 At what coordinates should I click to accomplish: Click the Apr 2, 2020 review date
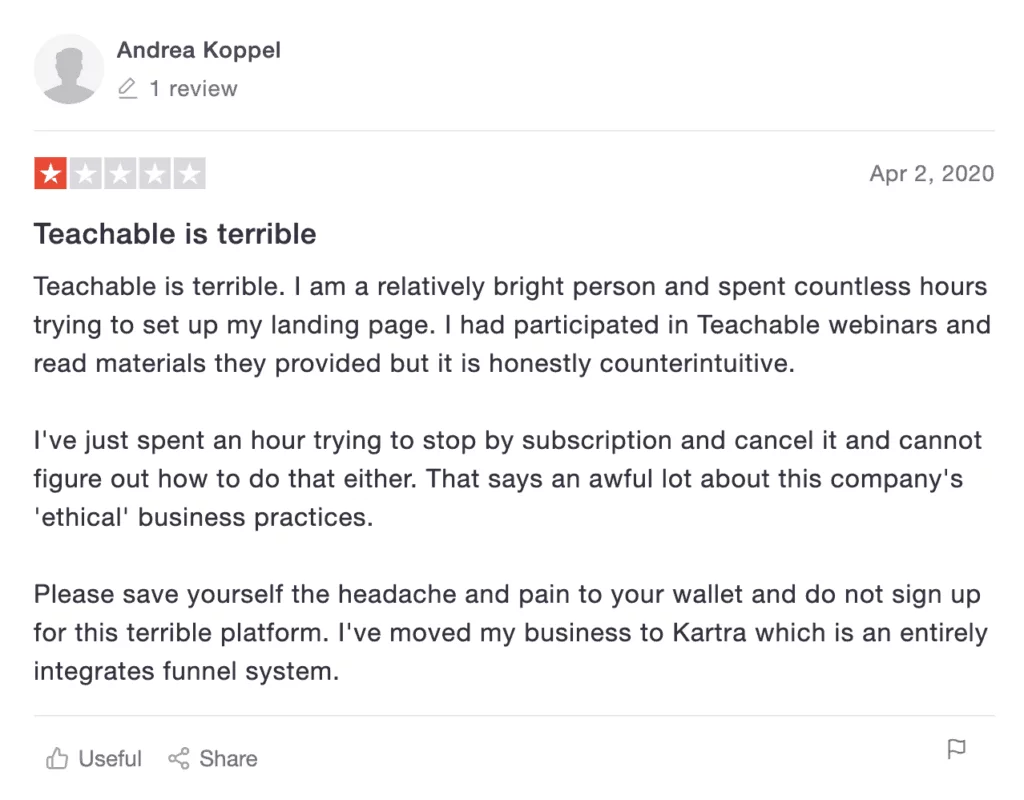coord(932,174)
